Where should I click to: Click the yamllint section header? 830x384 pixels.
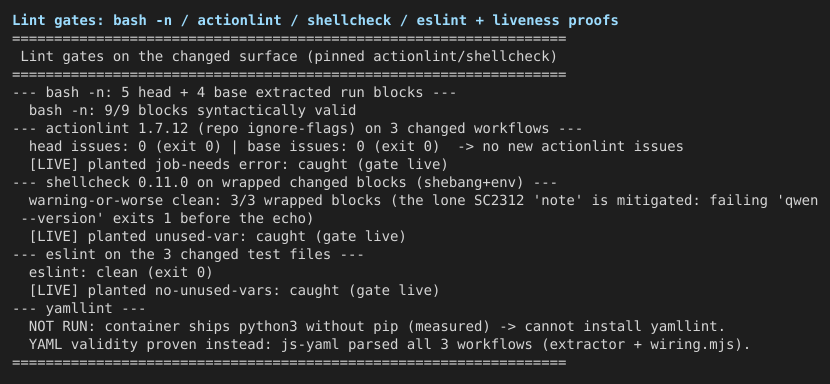[x=78, y=309]
